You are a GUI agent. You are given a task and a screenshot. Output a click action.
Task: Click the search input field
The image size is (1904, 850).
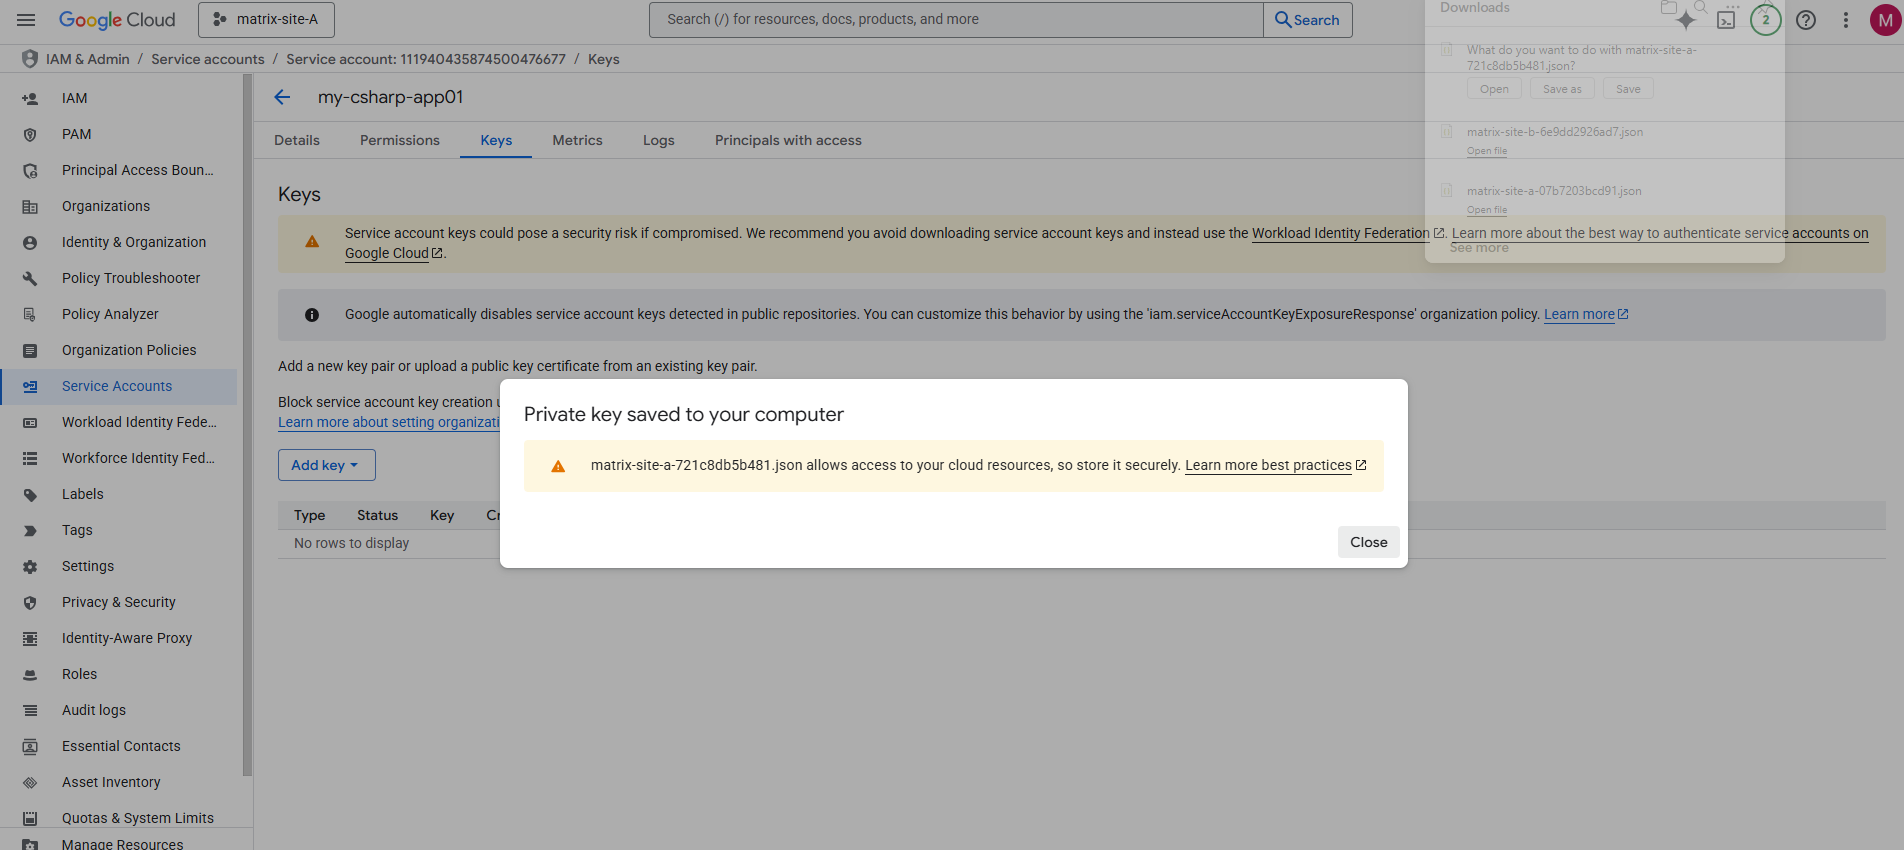point(956,20)
